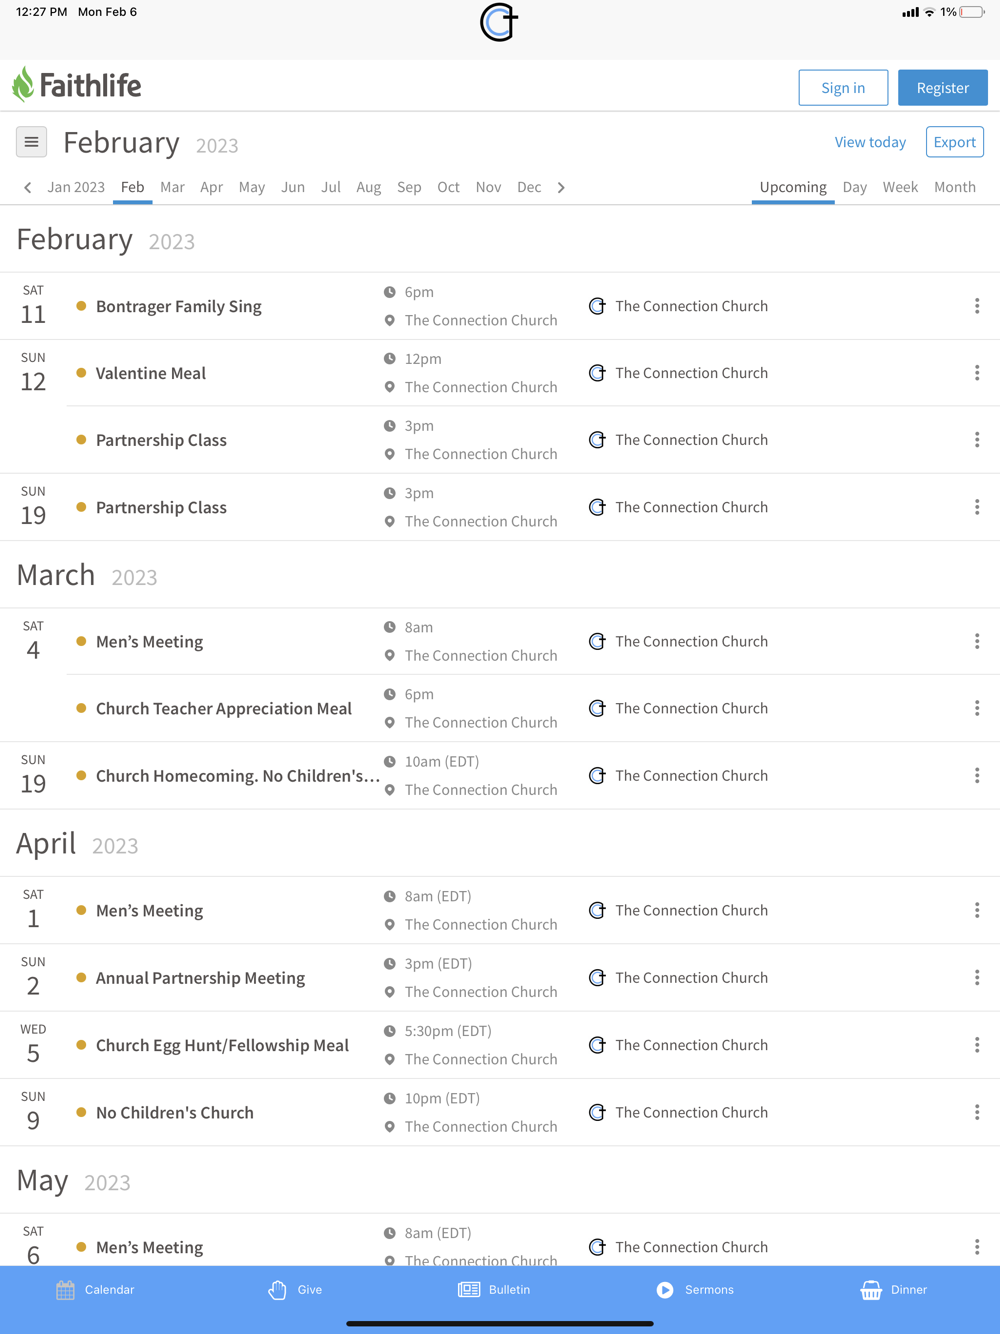Open options for April 1 Men's Meeting
The image size is (1000, 1334).
coord(977,910)
